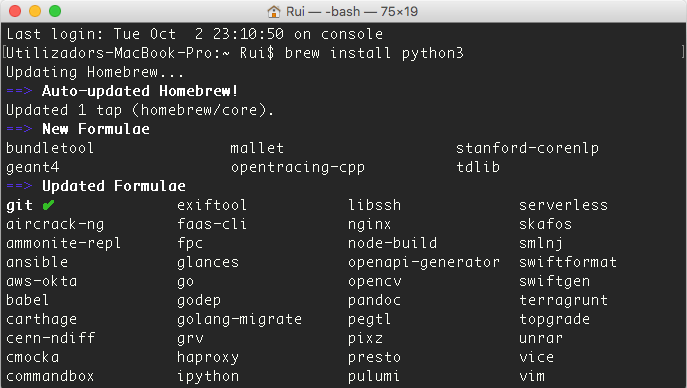Screen dimensions: 687x388
Task: Click the 'grv' formula name
Action: point(190,338)
